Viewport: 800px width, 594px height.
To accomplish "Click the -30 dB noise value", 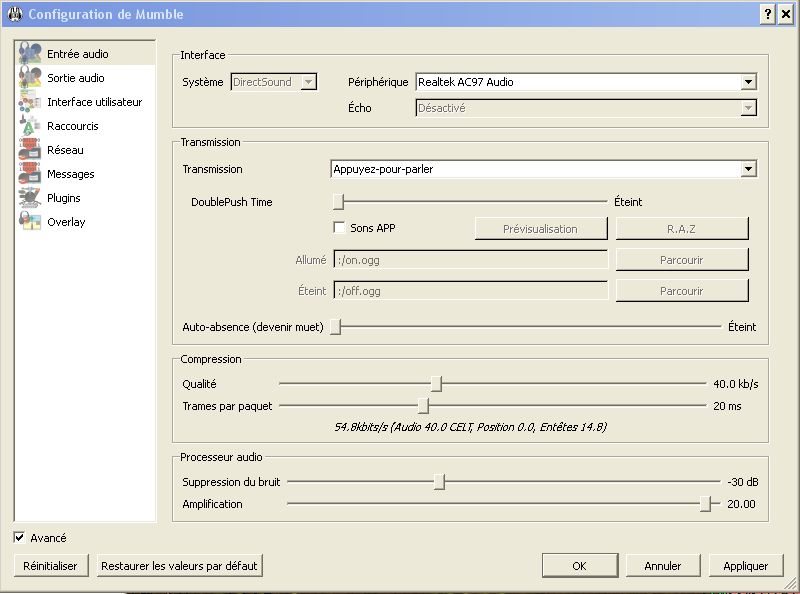I will pyautogui.click(x=743, y=482).
